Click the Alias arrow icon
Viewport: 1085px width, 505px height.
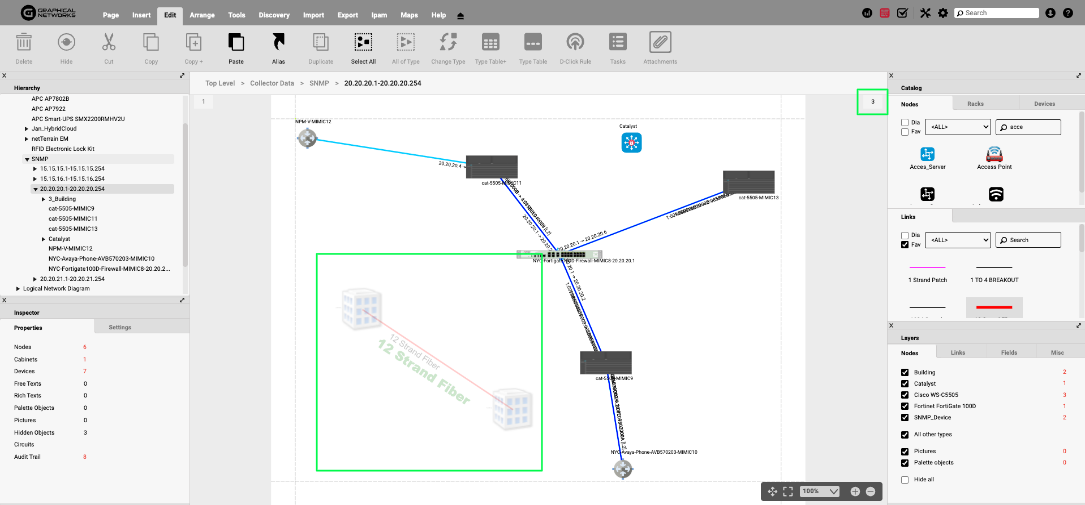point(278,42)
